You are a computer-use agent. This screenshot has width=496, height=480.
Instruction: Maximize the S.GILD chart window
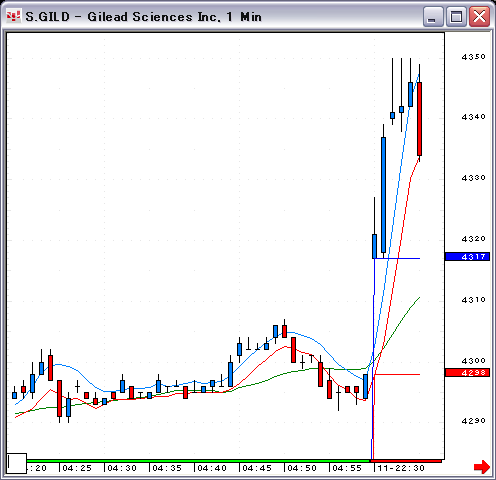pos(456,17)
